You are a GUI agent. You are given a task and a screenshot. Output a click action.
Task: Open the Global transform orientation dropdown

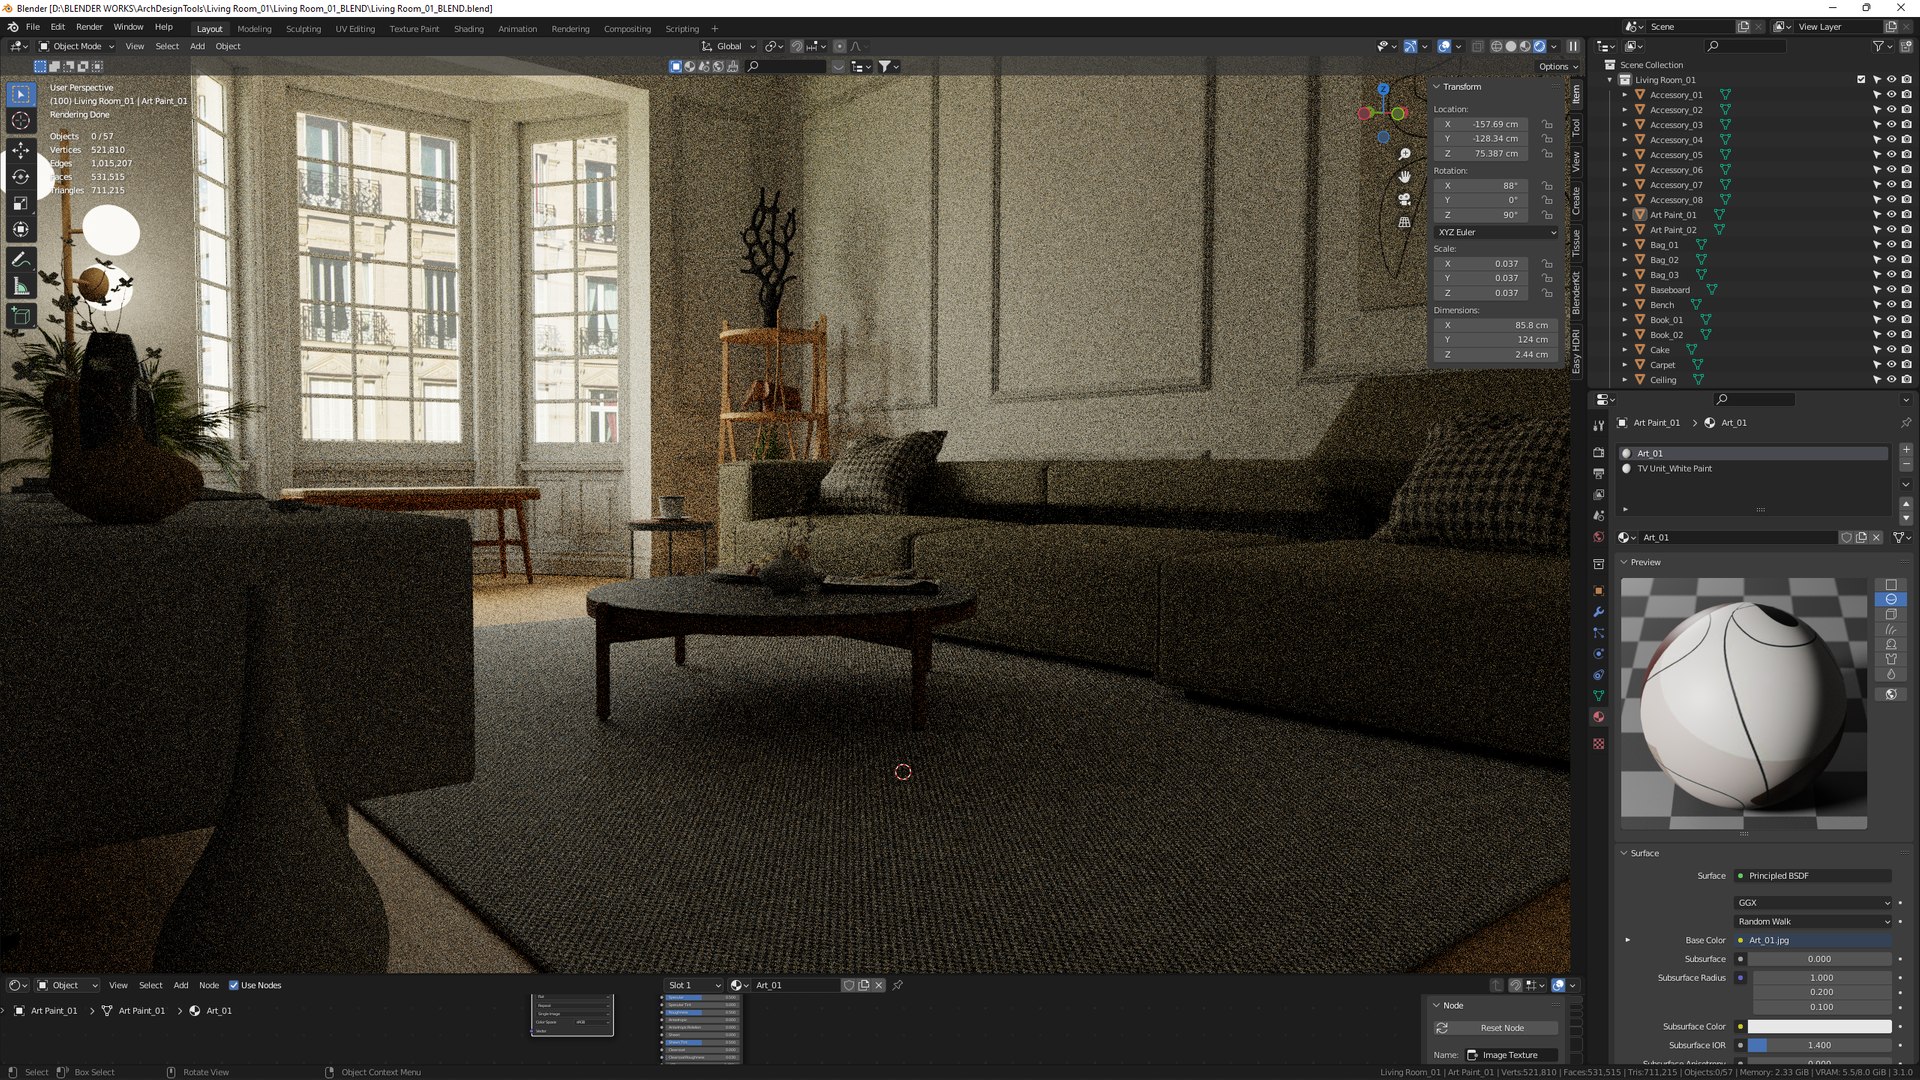(728, 46)
